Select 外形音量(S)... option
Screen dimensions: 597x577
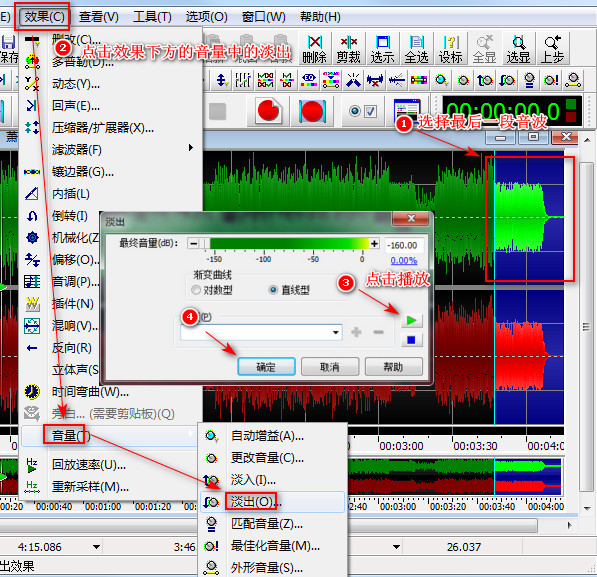click(273, 568)
